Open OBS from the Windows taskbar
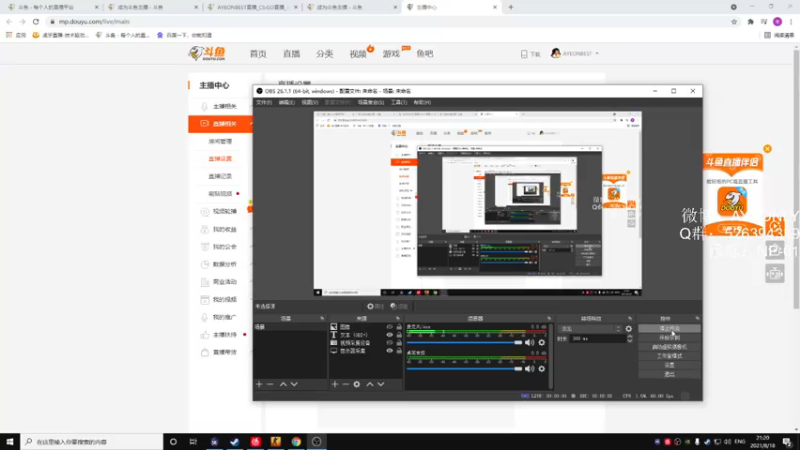This screenshot has width=800, height=450. pyautogui.click(x=316, y=441)
